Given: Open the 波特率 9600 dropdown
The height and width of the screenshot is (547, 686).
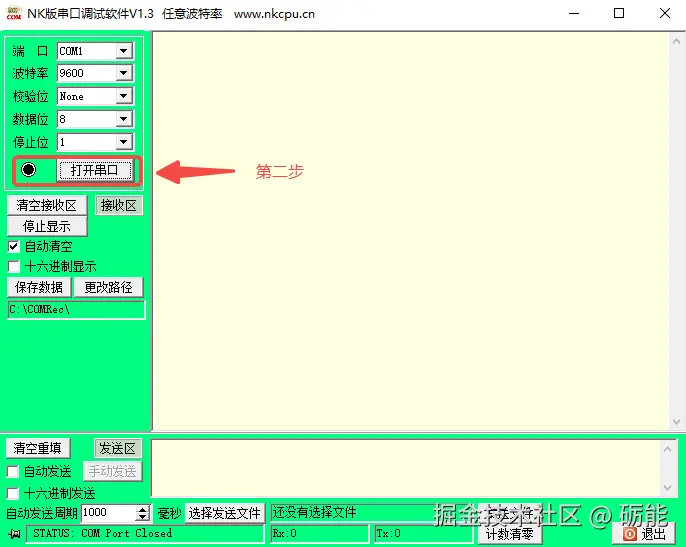Looking at the screenshot, I should coord(124,73).
